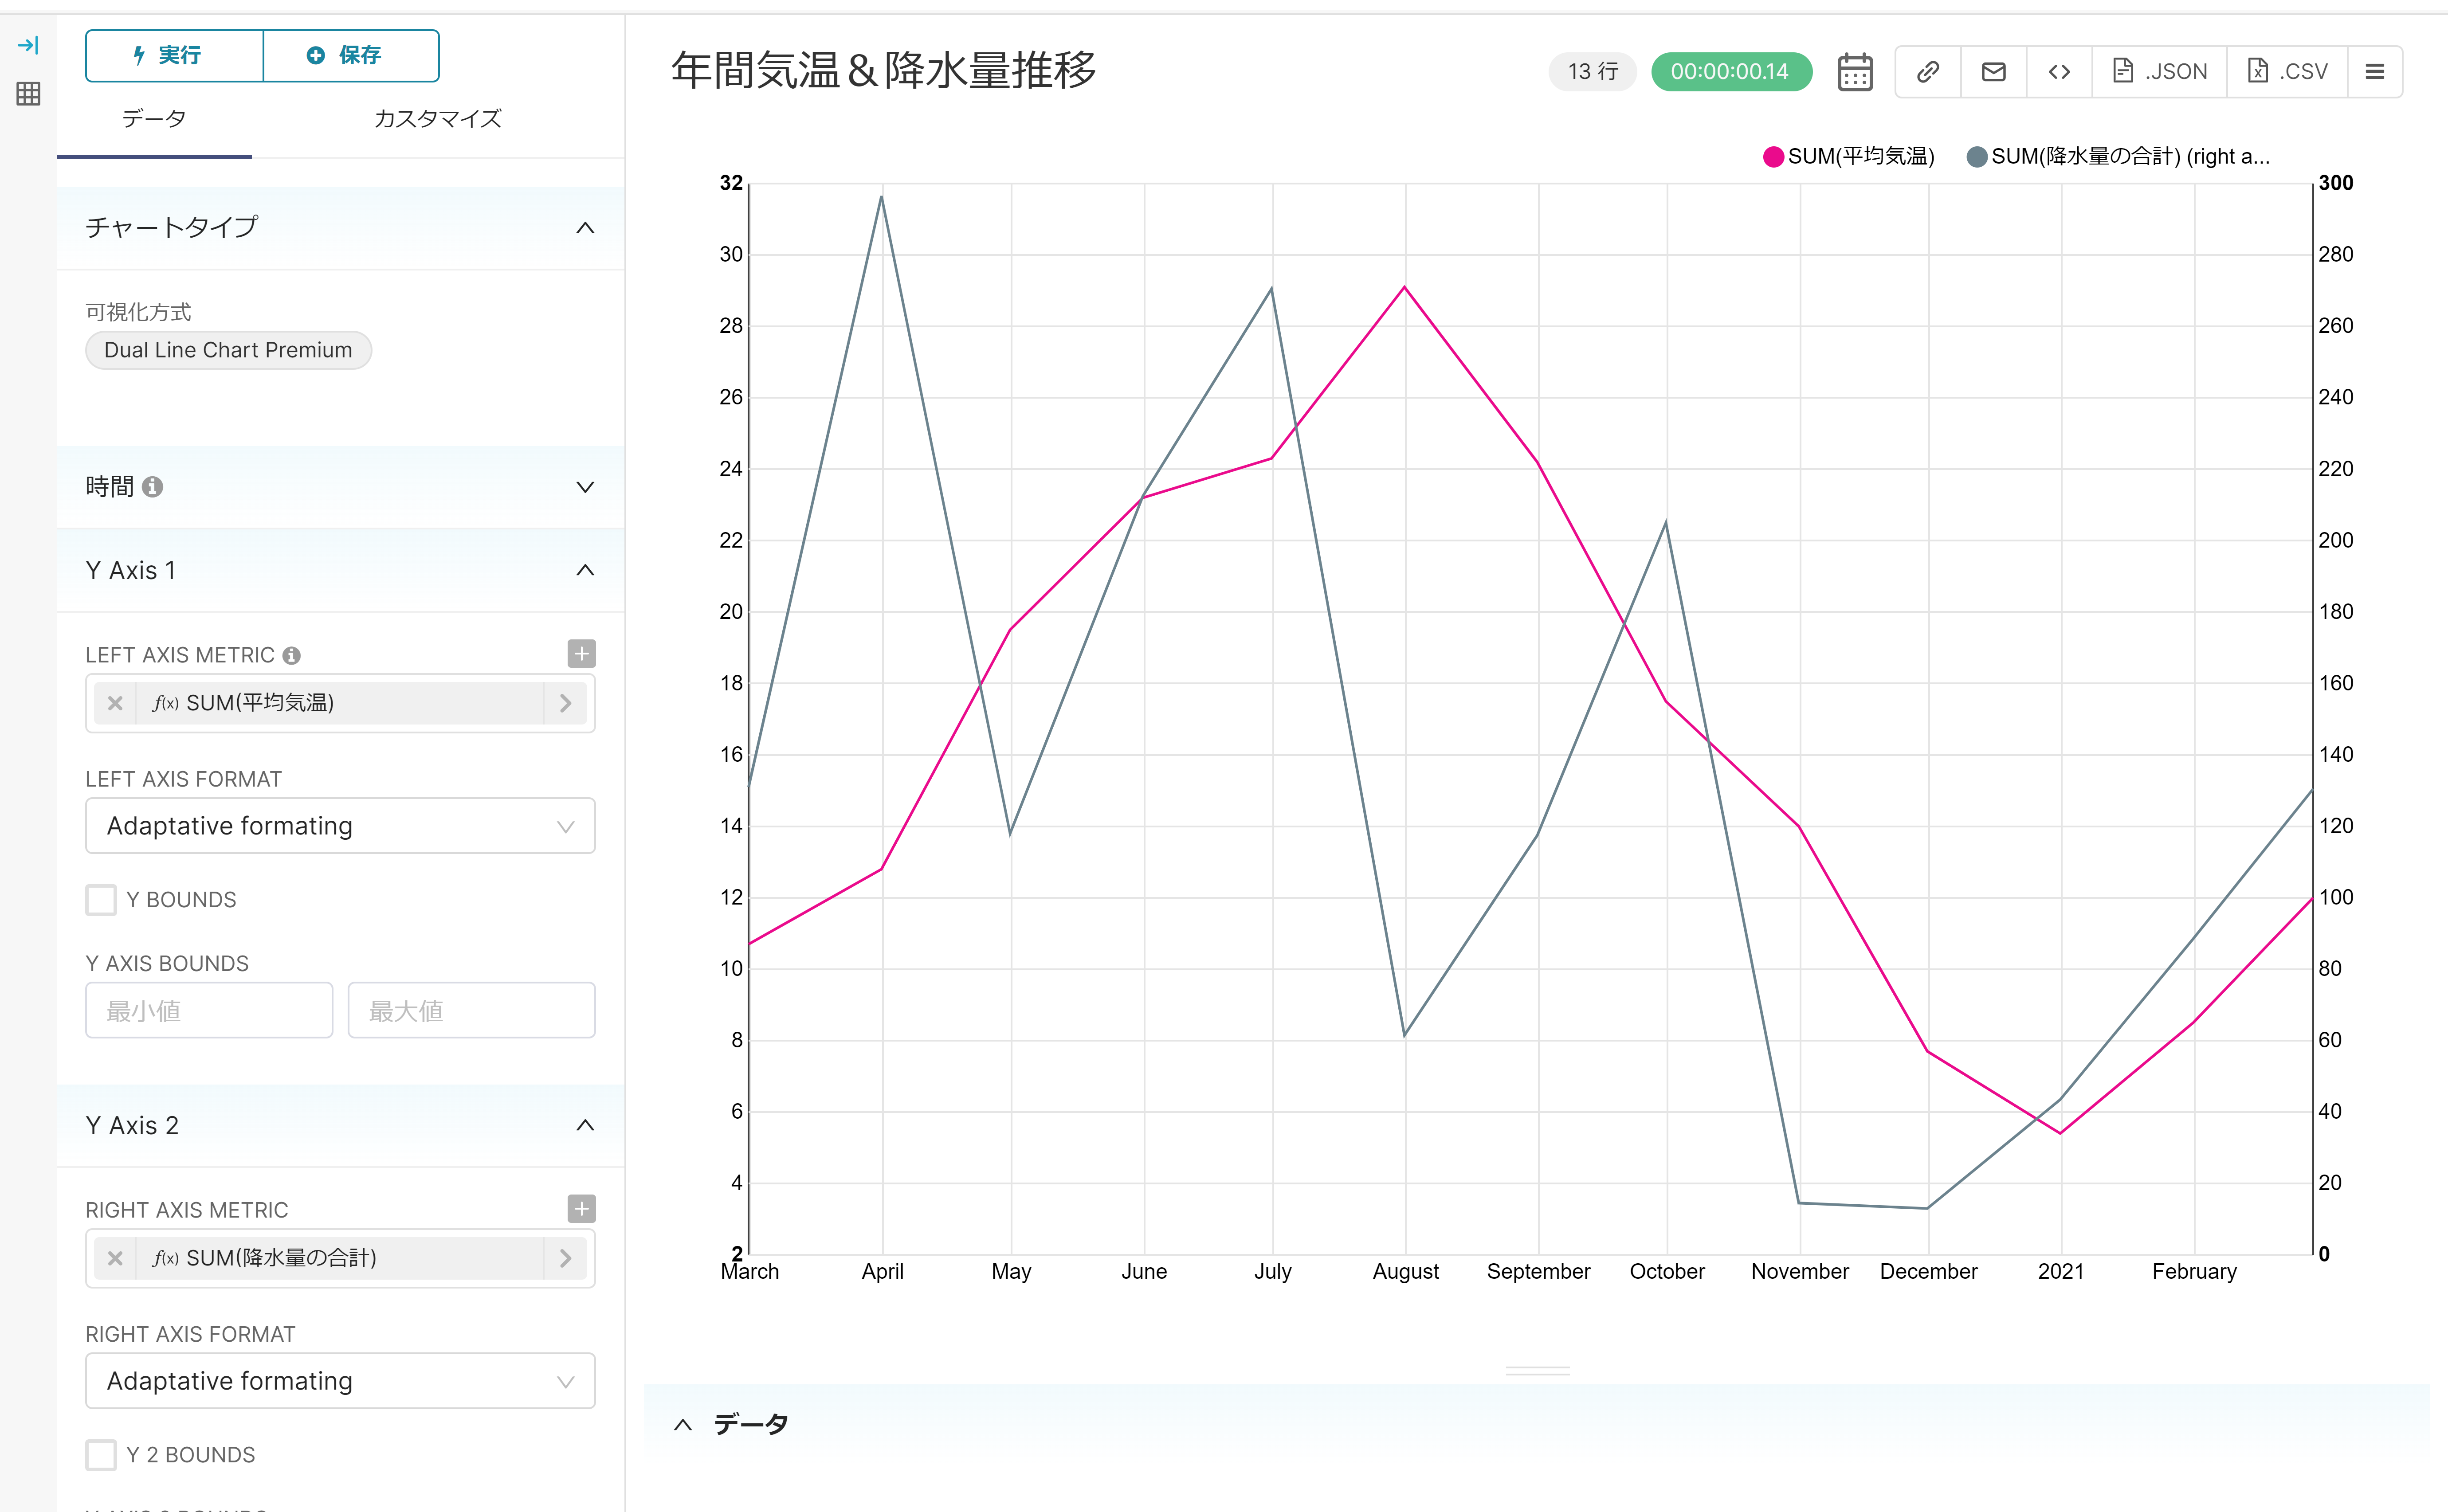This screenshot has width=2448, height=1512.
Task: Remove the SUM(平均気温) metric
Action: coord(115,703)
